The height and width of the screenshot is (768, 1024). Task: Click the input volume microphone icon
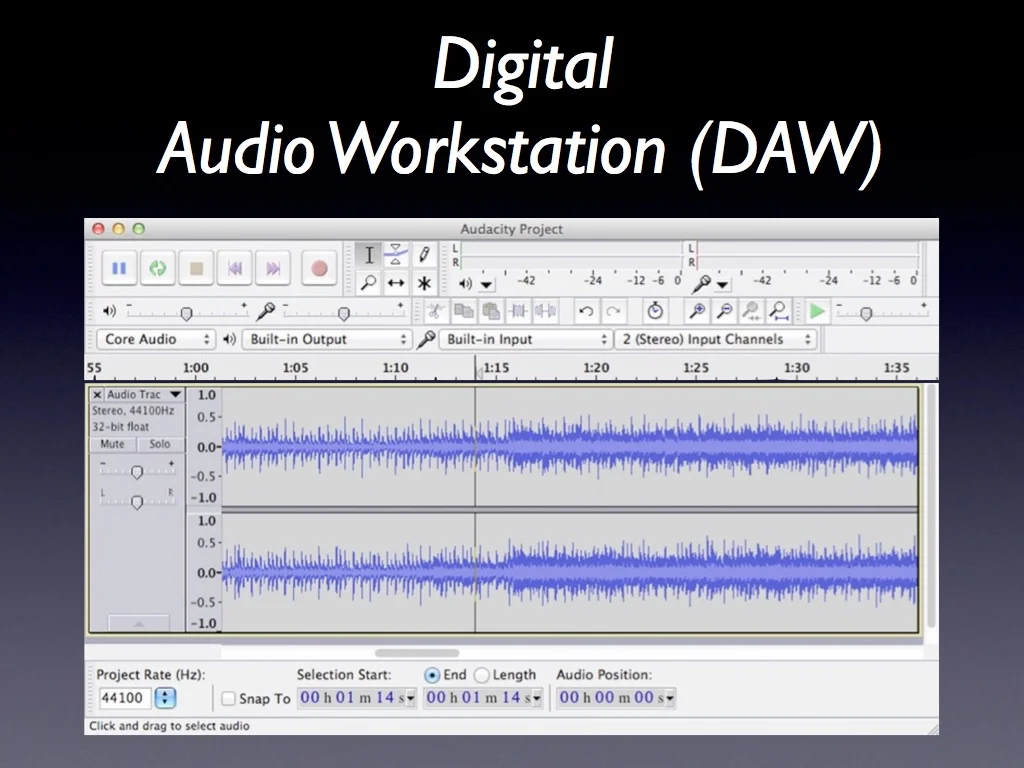coord(265,312)
